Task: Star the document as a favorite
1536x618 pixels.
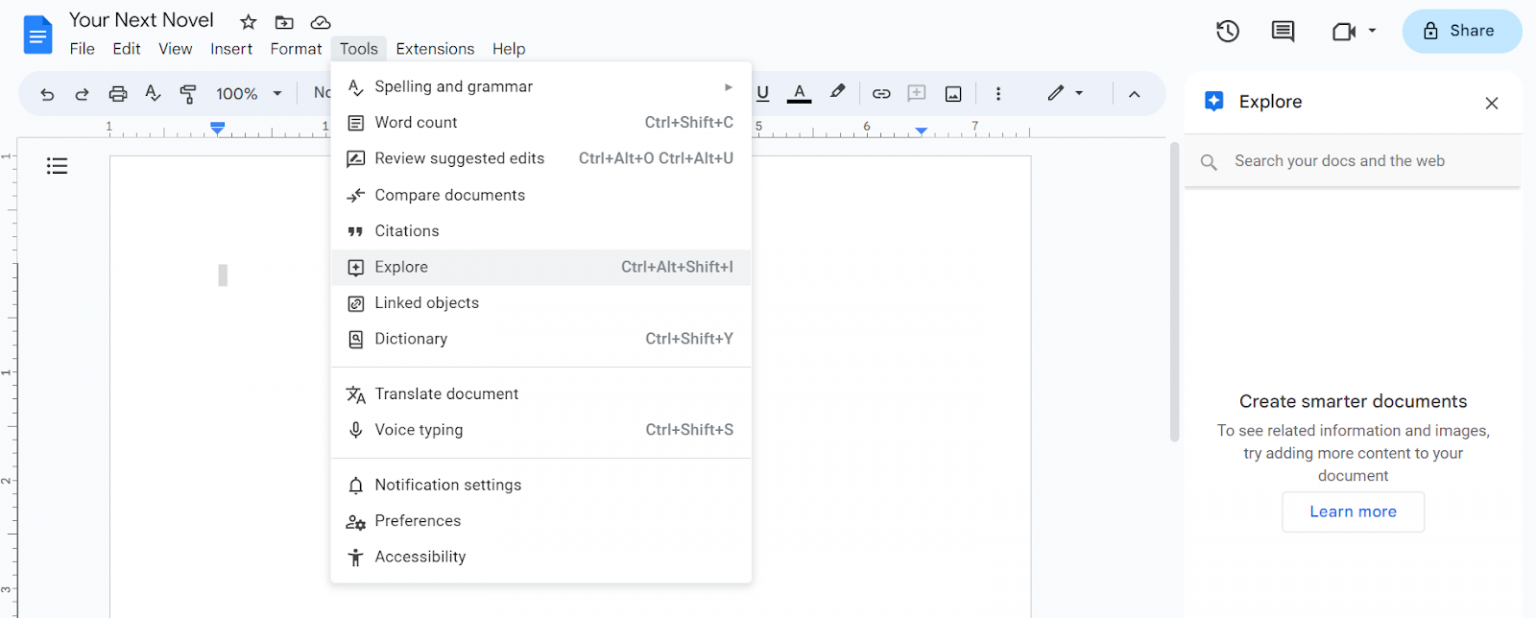Action: tap(247, 21)
